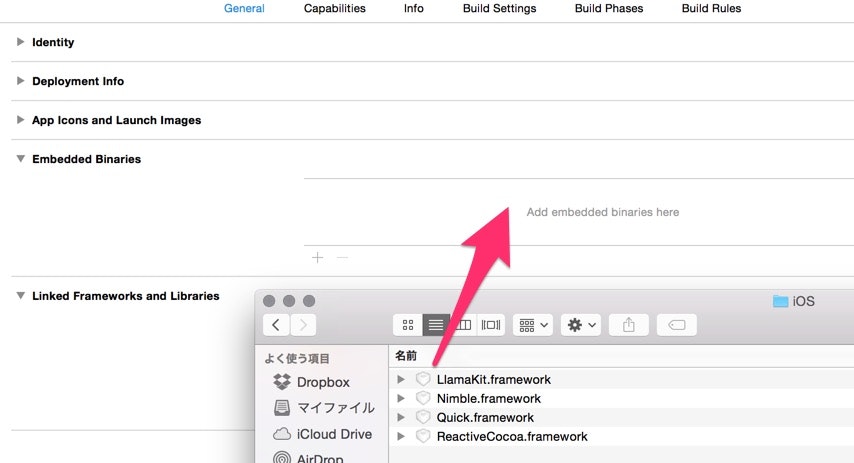Open the Capabilities tab
The height and width of the screenshot is (463, 854).
(334, 8)
